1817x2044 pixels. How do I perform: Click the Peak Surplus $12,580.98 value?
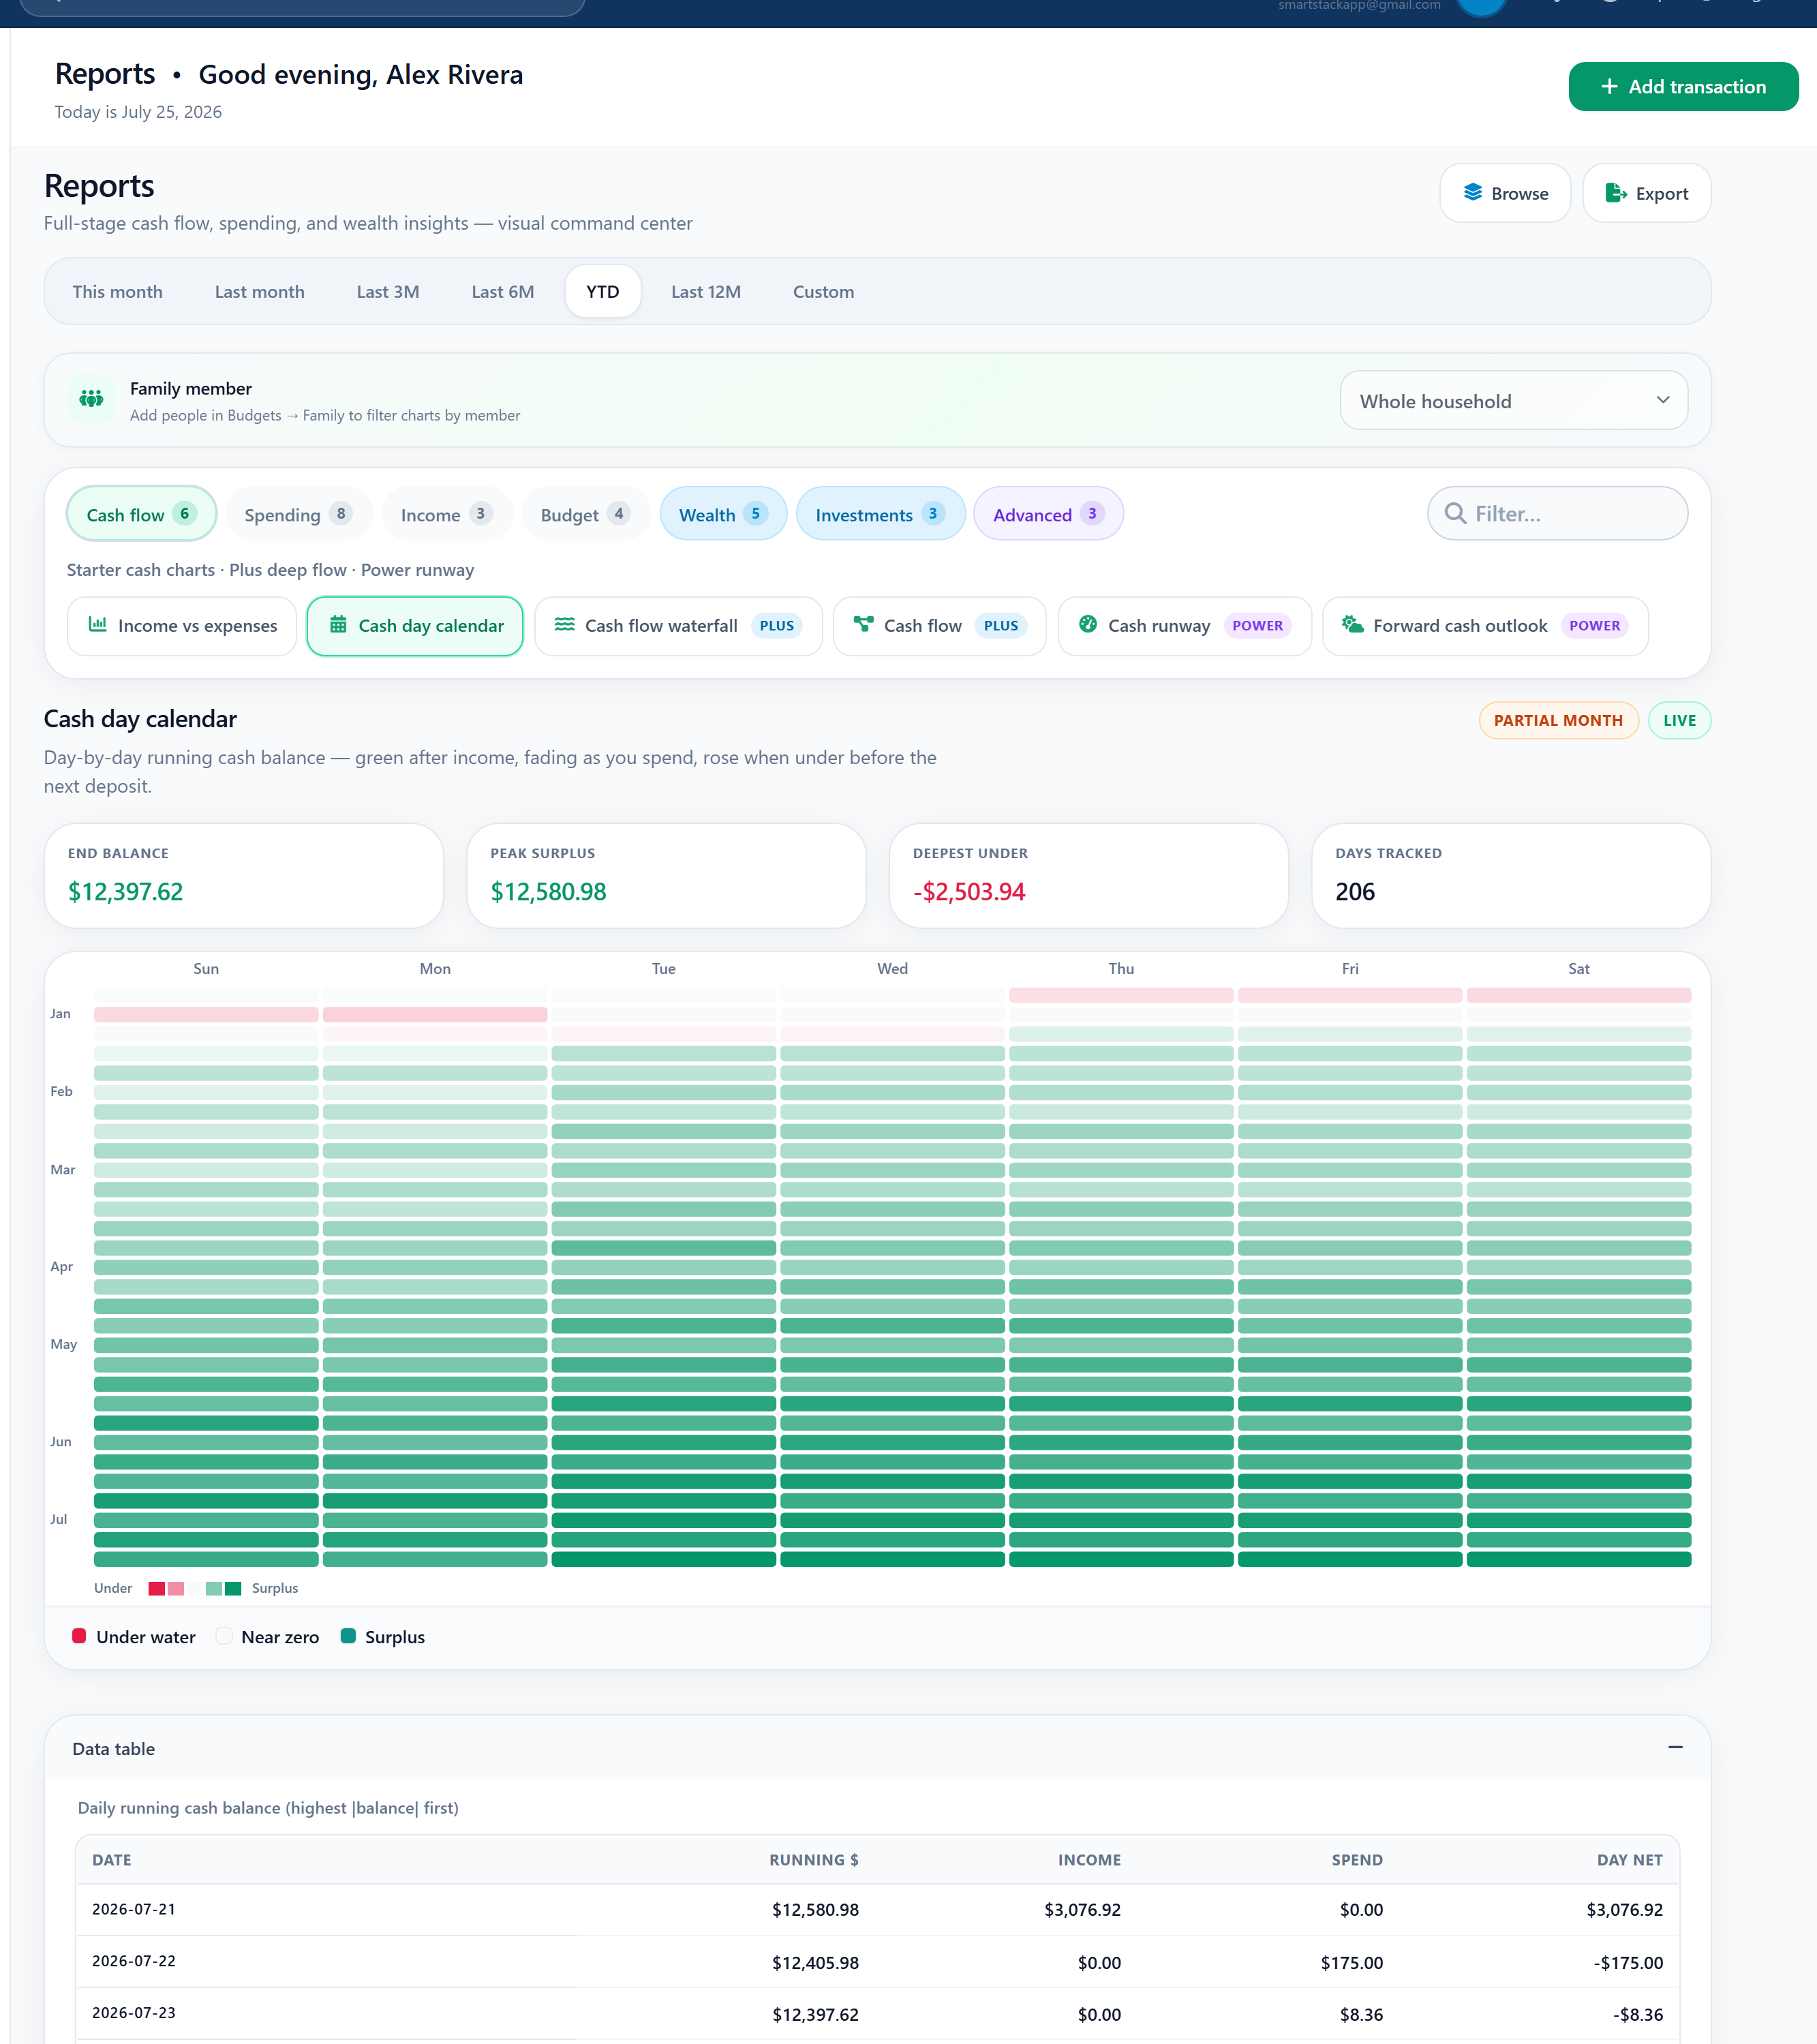(548, 892)
